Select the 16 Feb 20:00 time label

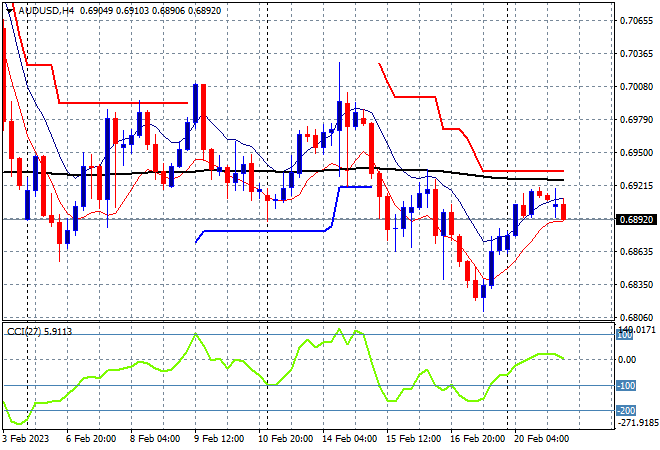[x=477, y=439]
